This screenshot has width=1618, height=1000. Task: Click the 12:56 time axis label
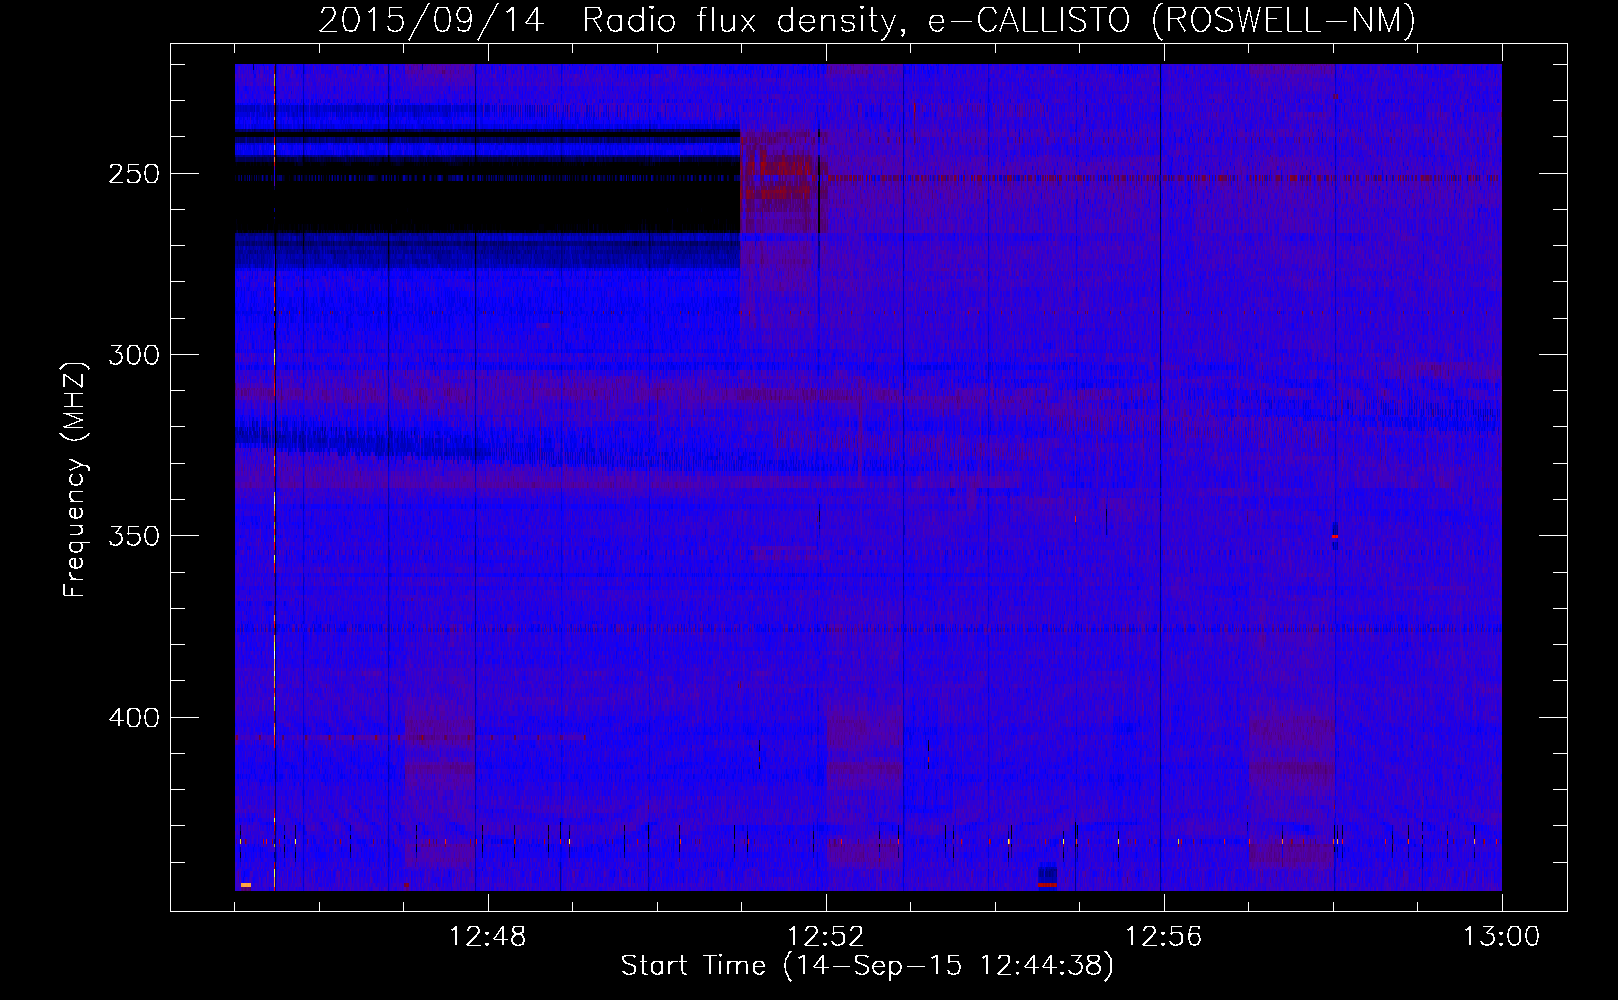[x=1164, y=937]
